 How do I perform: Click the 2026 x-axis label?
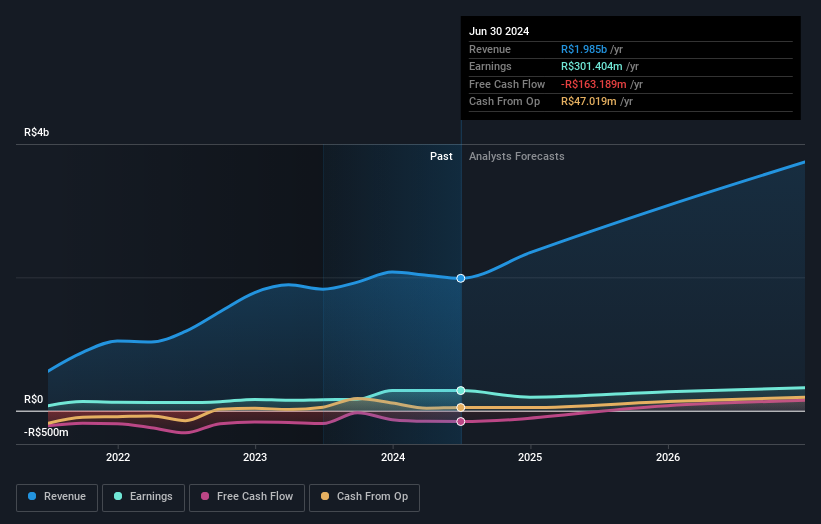(668, 458)
